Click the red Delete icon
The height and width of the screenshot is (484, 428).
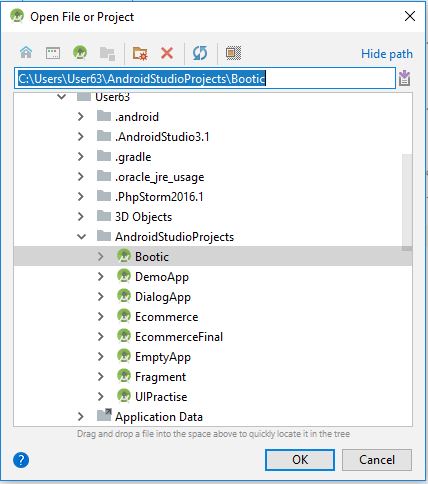167,53
